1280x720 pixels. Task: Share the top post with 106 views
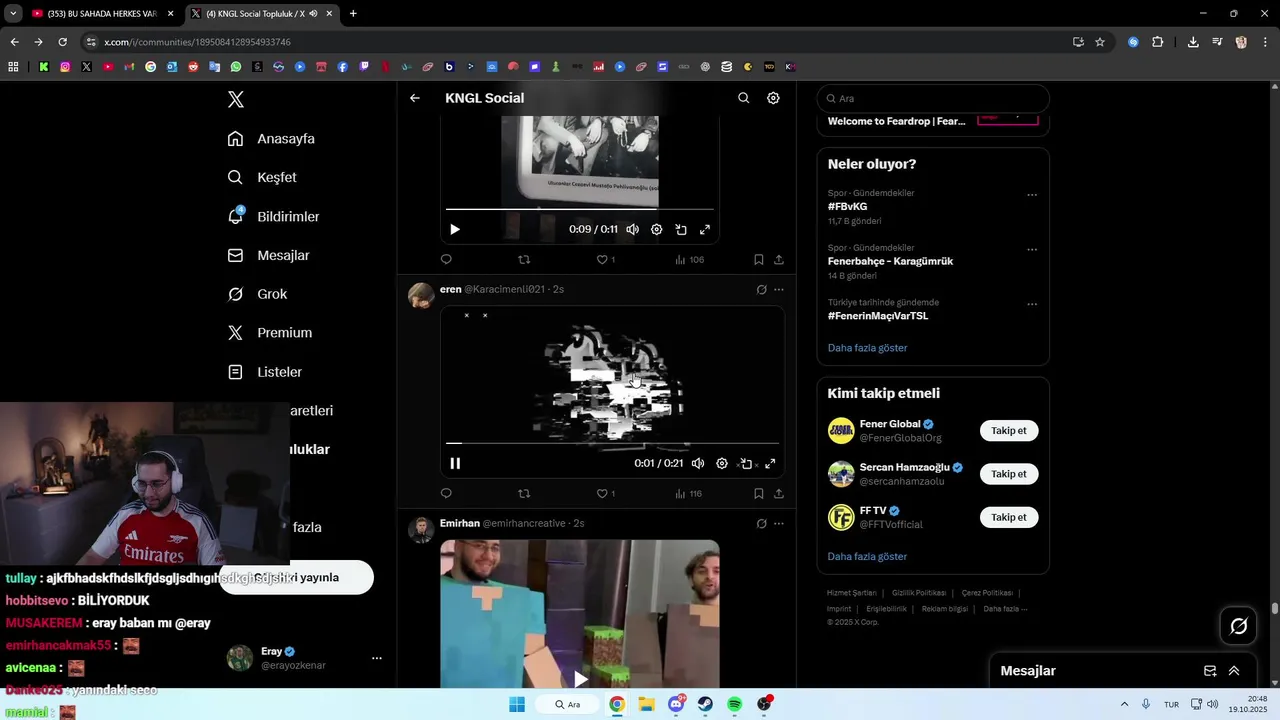click(x=779, y=259)
